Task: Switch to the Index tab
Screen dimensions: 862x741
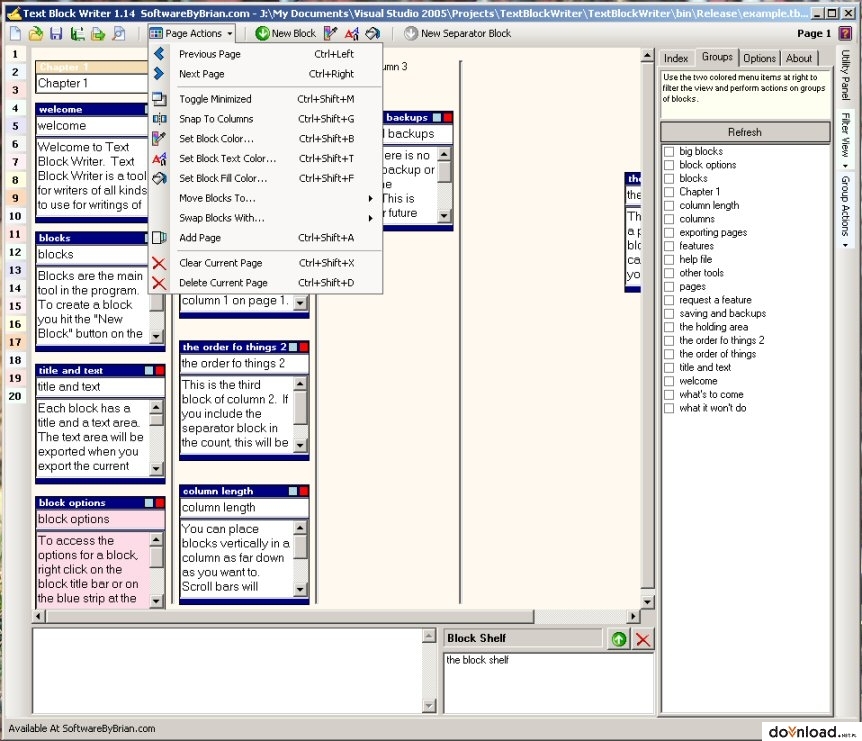Action: tap(676, 58)
